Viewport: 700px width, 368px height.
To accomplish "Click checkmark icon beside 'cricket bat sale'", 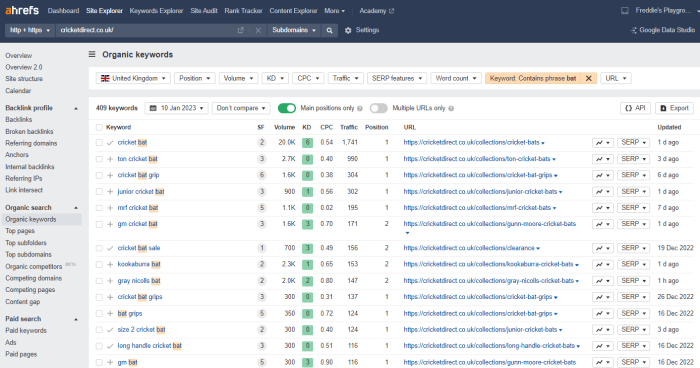I will click(x=110, y=248).
